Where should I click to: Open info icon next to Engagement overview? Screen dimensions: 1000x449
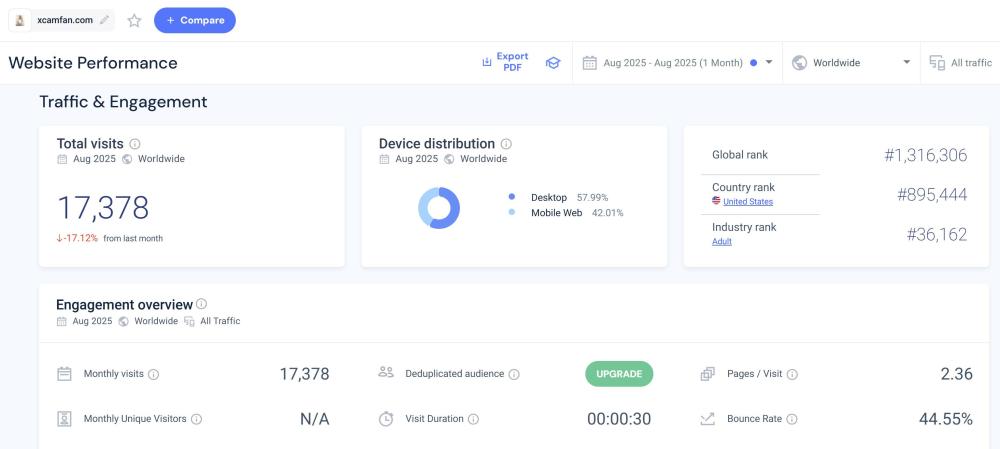tap(202, 304)
